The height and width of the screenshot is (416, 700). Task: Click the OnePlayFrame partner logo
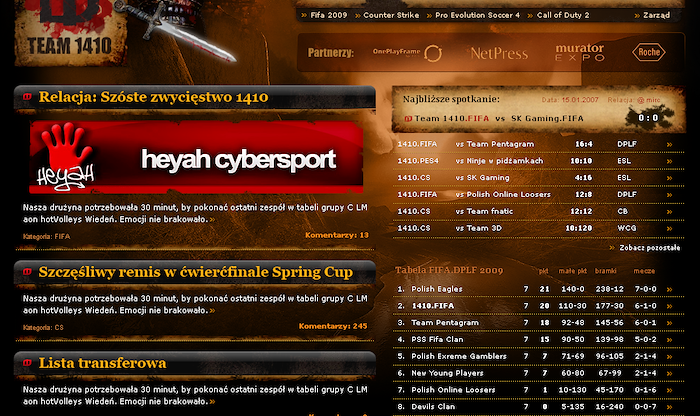pos(407,53)
